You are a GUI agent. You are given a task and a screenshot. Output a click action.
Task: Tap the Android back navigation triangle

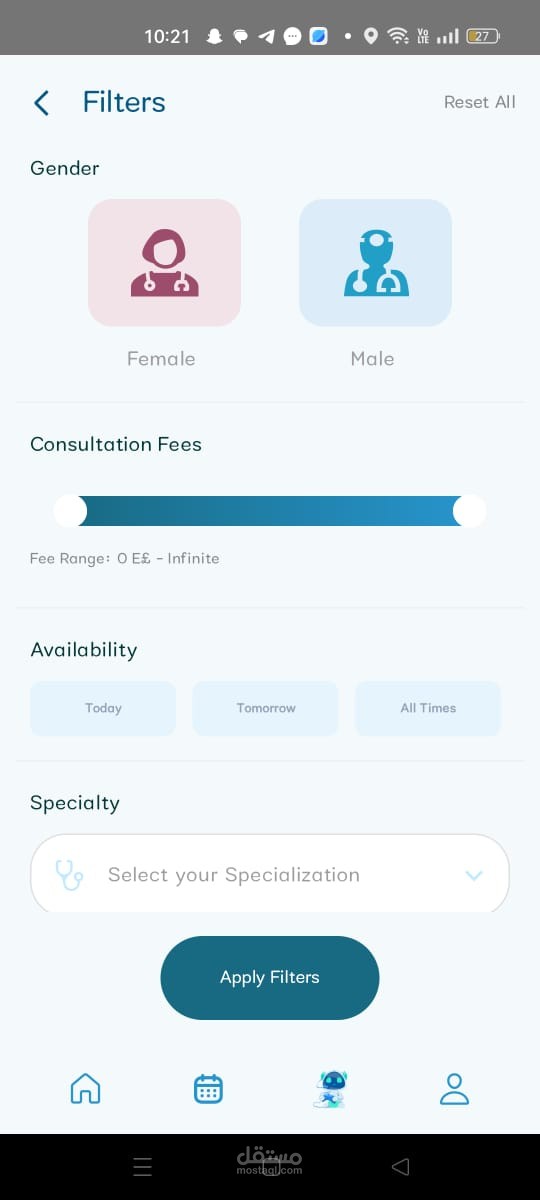tap(401, 1166)
